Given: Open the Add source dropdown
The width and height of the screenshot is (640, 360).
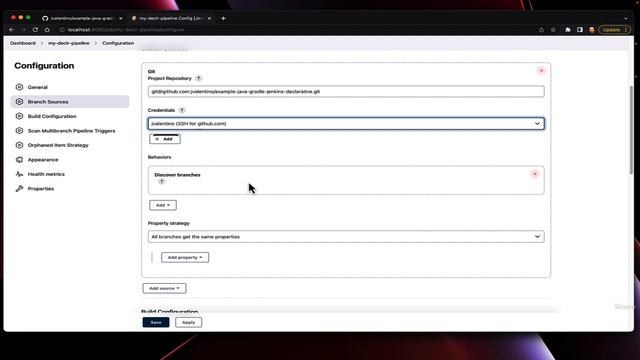Looking at the screenshot, I should pyautogui.click(x=164, y=288).
